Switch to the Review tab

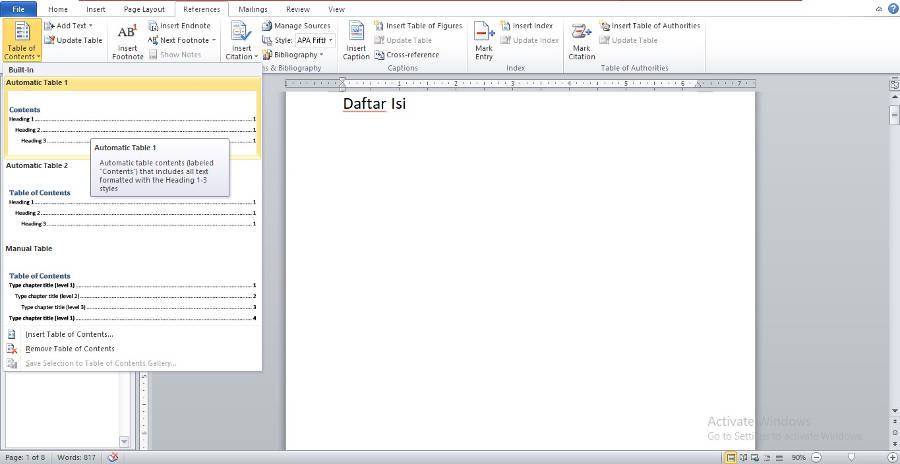coord(298,9)
